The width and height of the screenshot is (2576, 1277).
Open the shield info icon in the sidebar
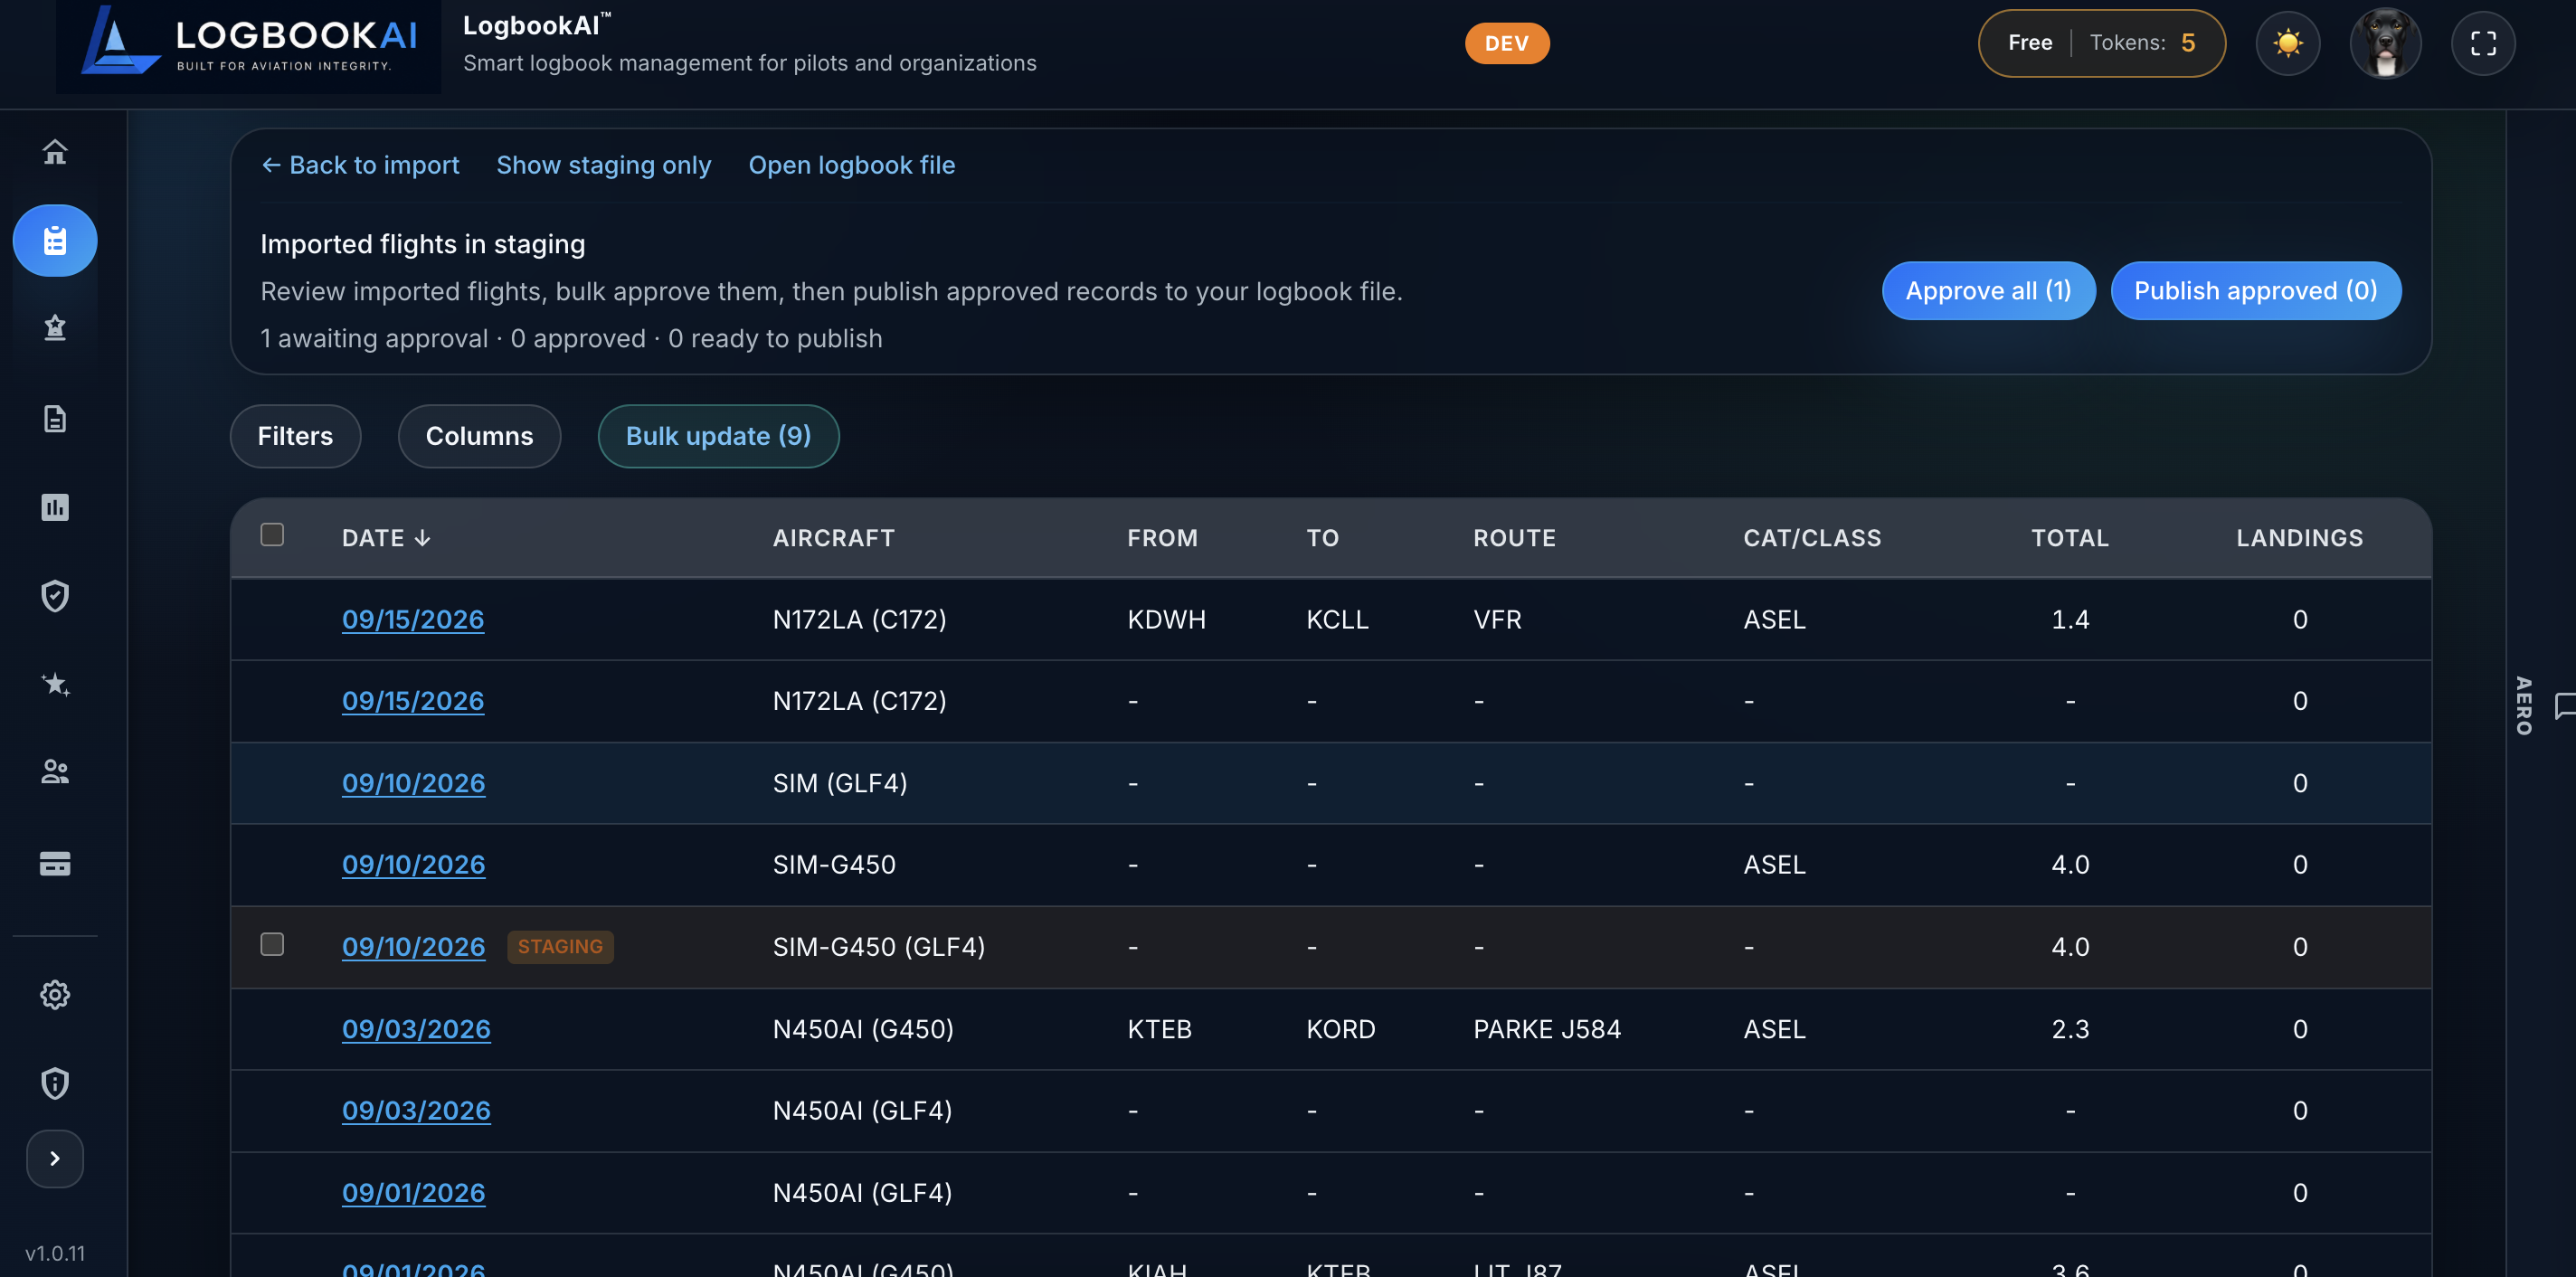pyautogui.click(x=55, y=1083)
